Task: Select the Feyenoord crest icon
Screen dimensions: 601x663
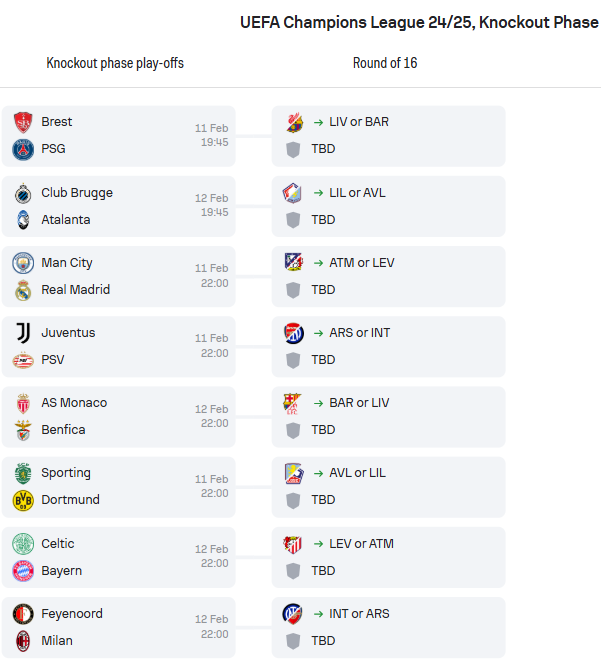Action: [23, 614]
